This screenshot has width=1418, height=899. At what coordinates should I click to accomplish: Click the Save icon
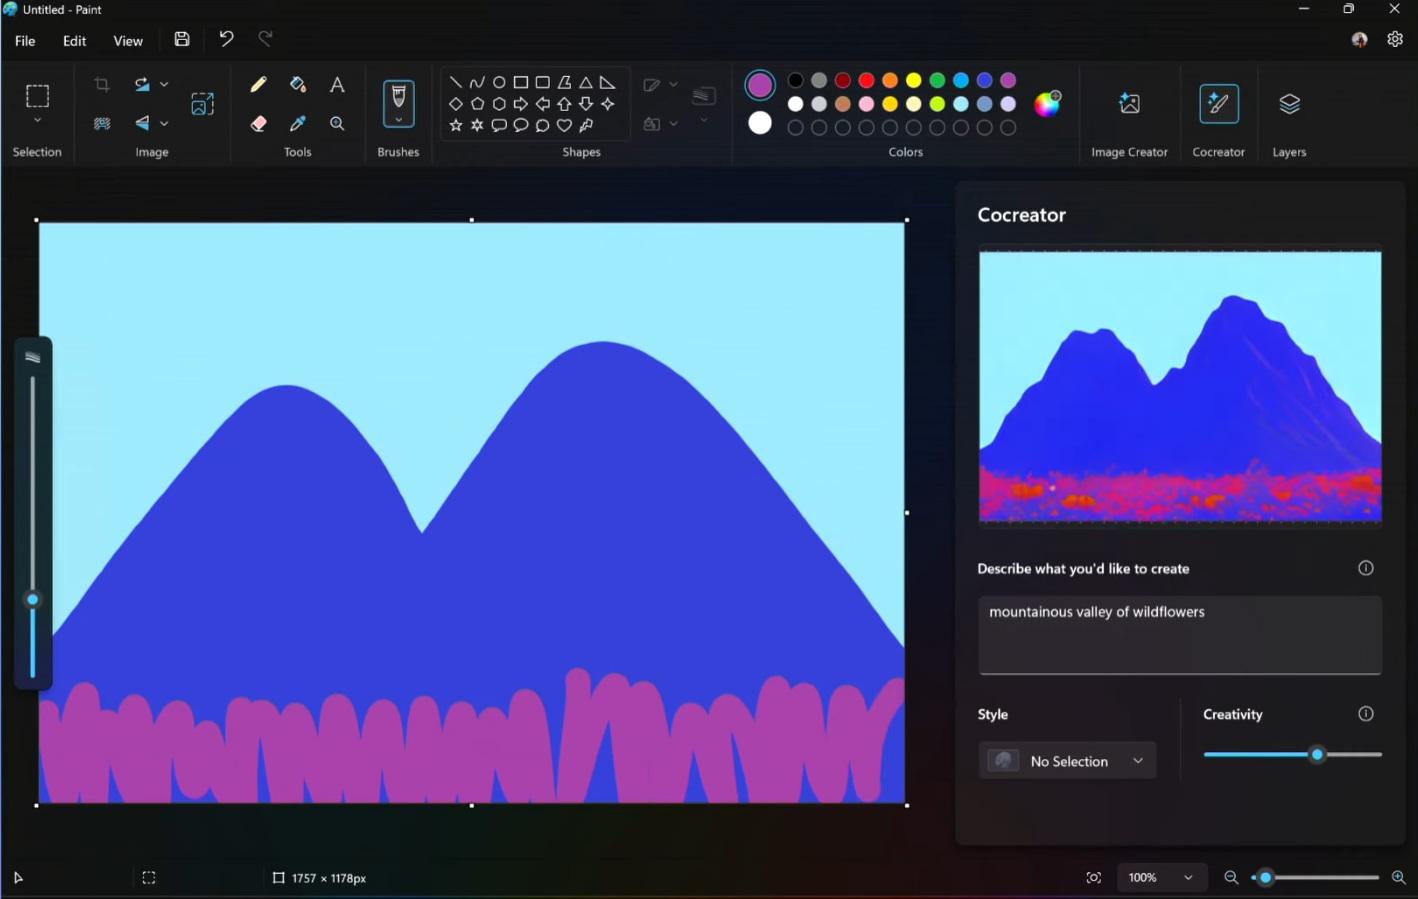182,40
